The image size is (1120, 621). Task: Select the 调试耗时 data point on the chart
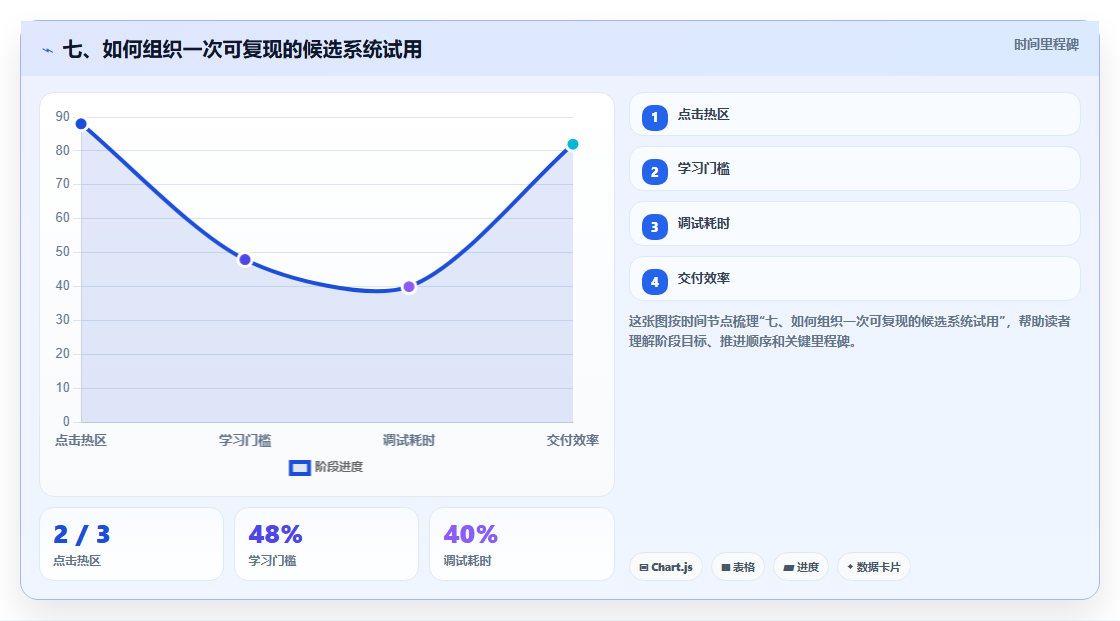[x=409, y=287]
